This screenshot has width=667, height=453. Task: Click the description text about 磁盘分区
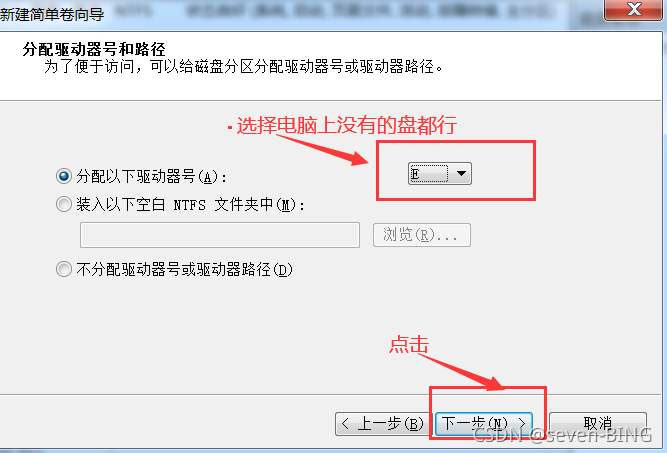click(244, 67)
